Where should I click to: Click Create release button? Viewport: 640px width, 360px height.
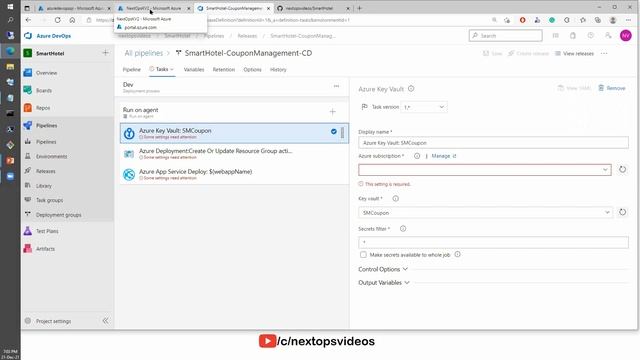(x=528, y=53)
